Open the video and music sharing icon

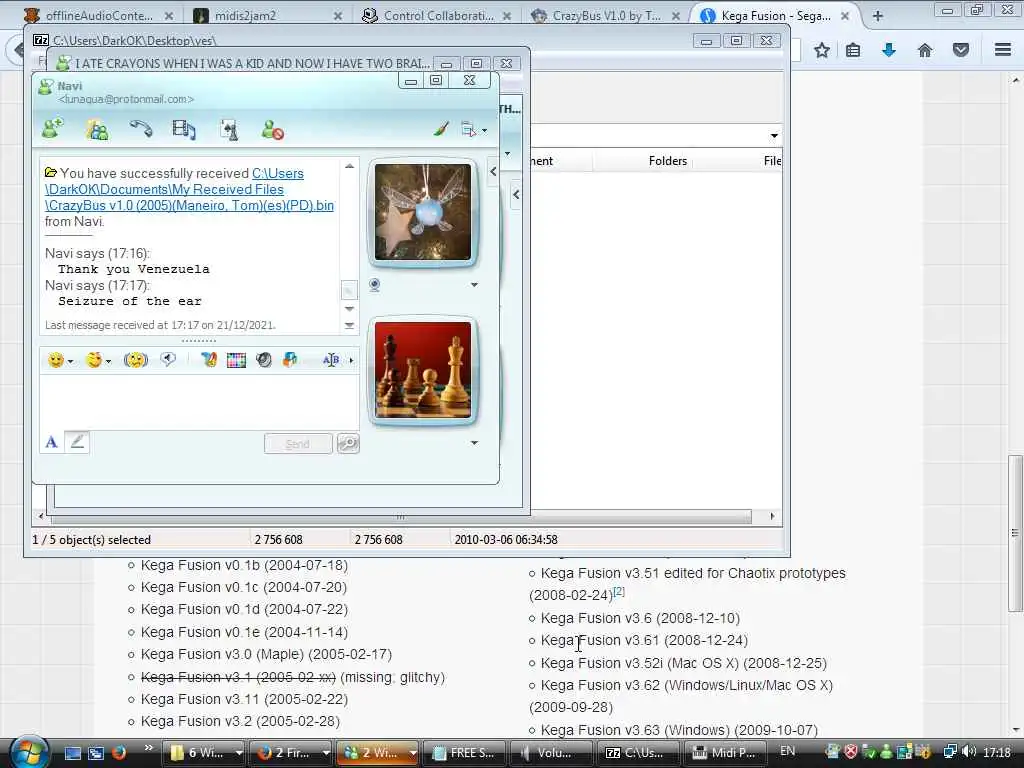tap(184, 129)
